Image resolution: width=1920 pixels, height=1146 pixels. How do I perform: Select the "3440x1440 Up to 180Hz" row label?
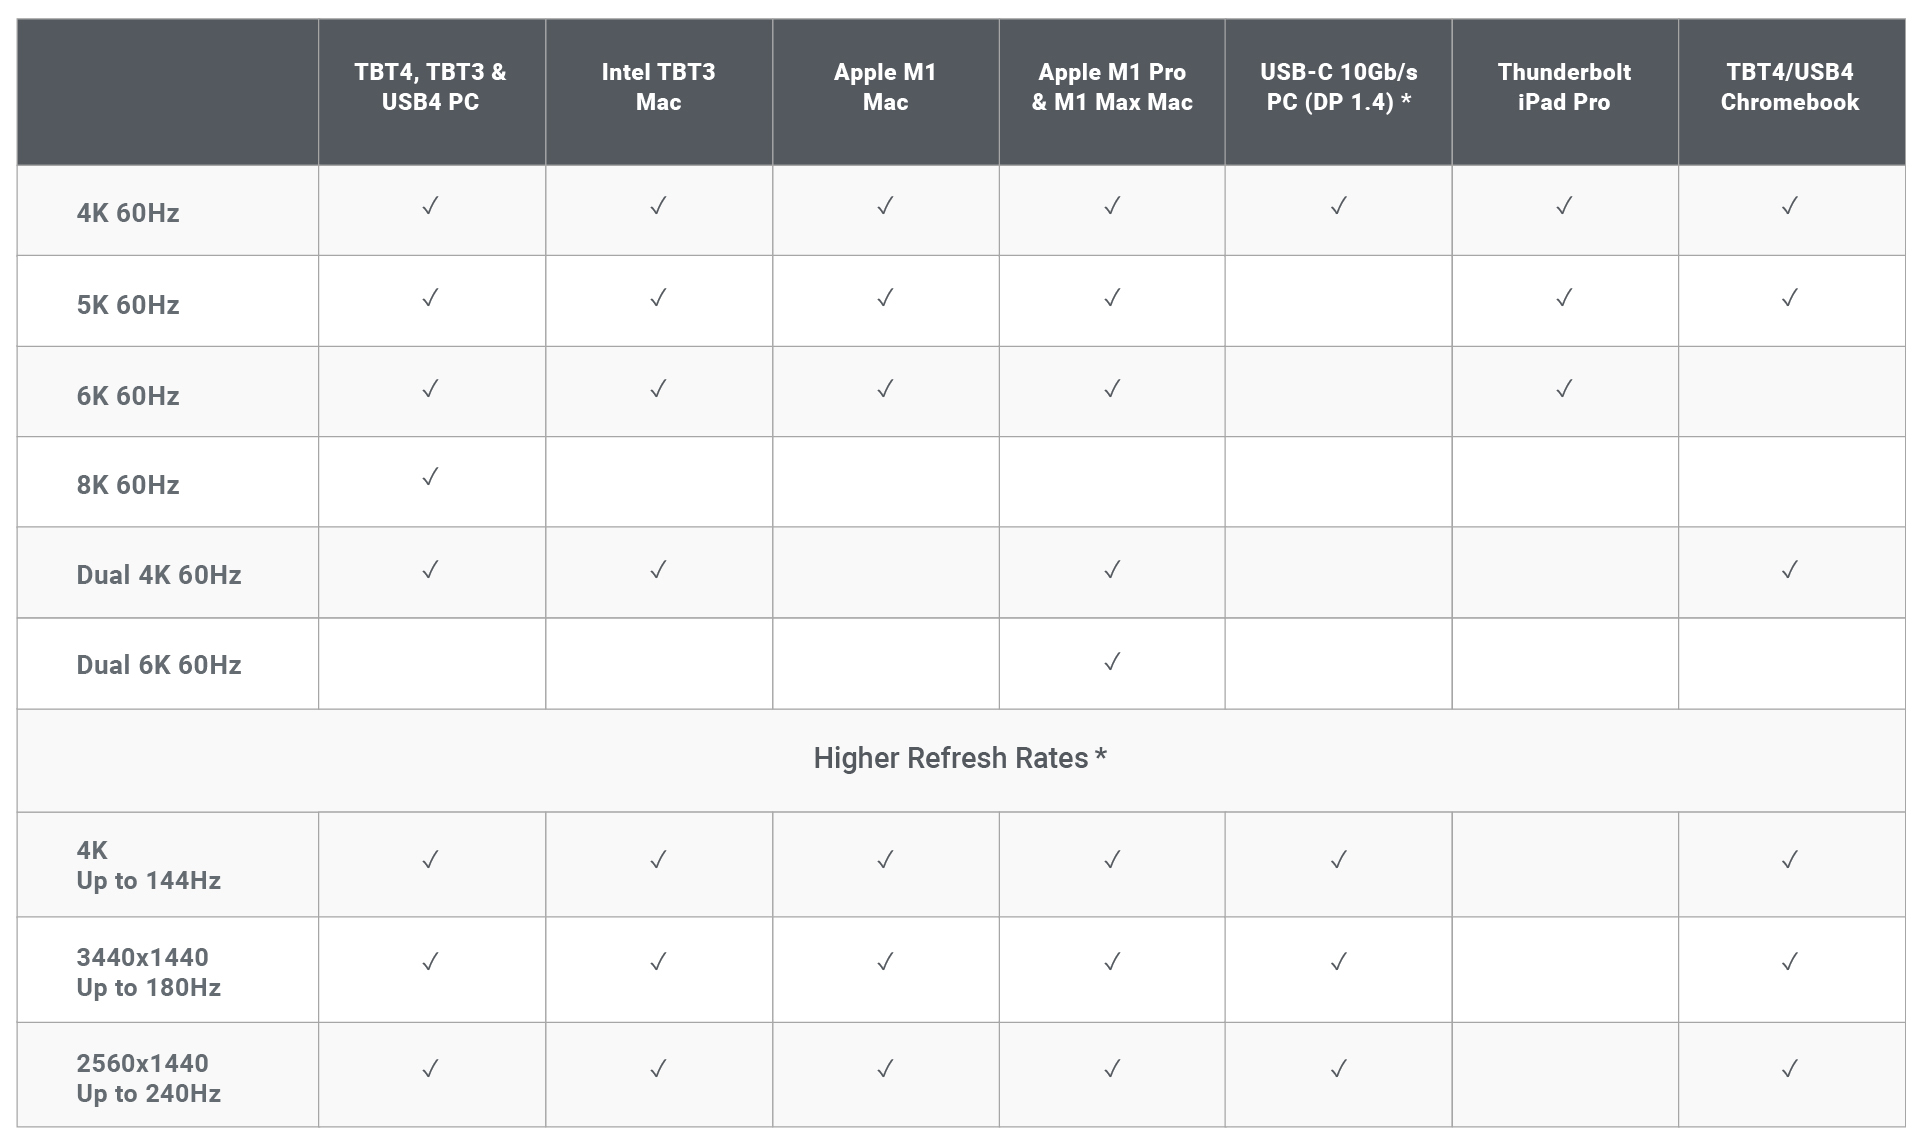(148, 972)
